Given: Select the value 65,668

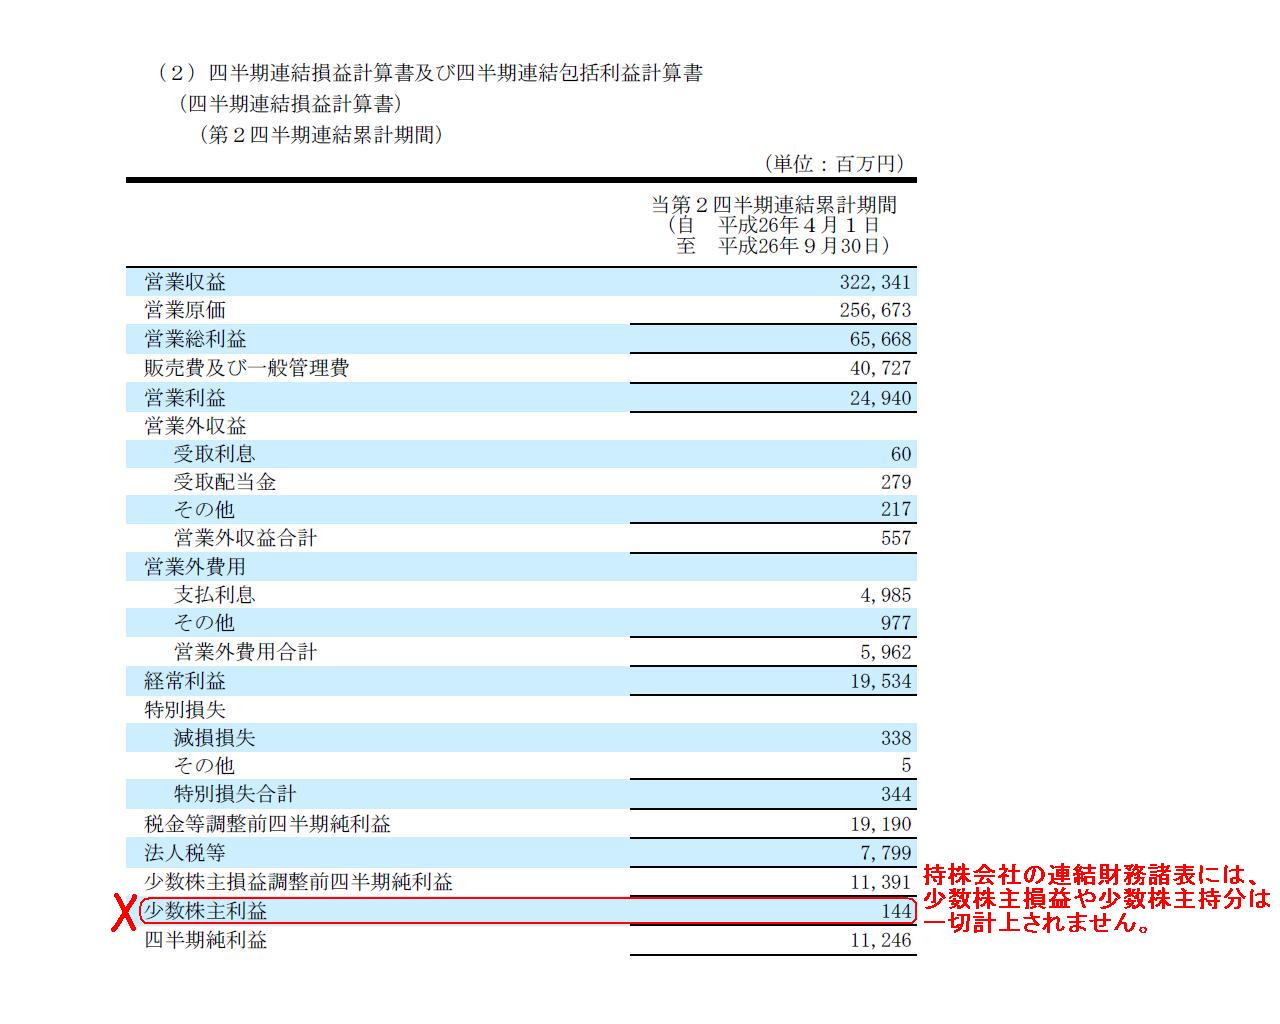Looking at the screenshot, I should (x=880, y=339).
